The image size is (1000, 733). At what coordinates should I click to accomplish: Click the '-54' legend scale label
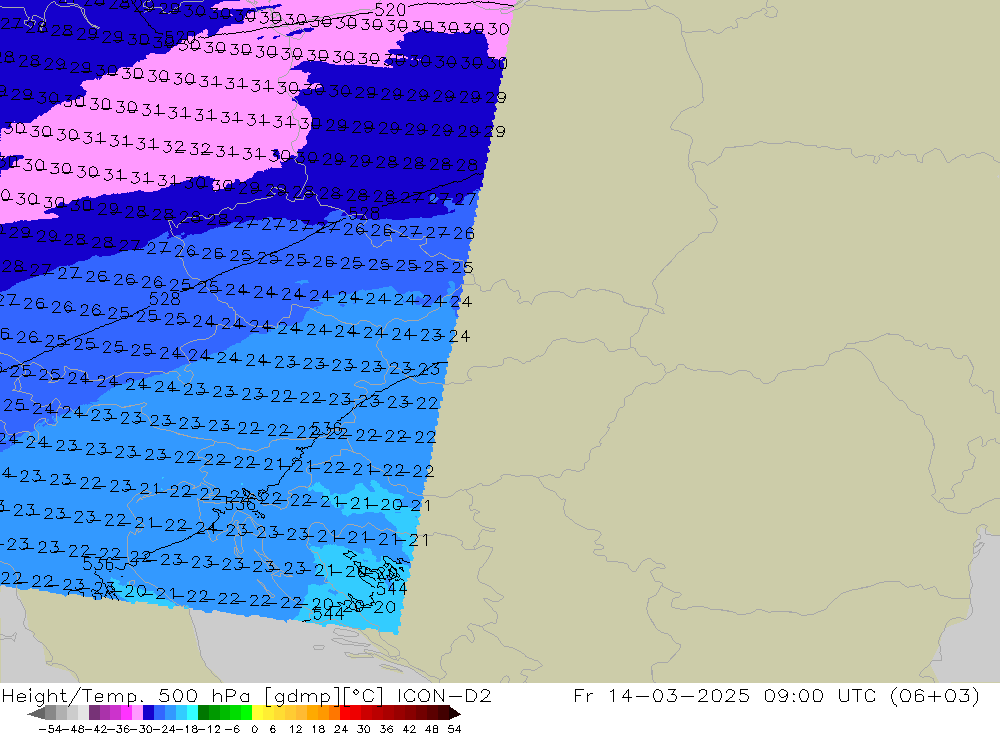[50, 729]
